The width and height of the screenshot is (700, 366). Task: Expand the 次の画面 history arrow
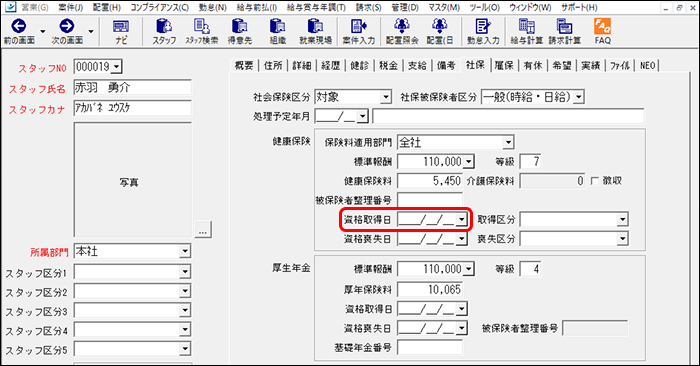[x=91, y=31]
